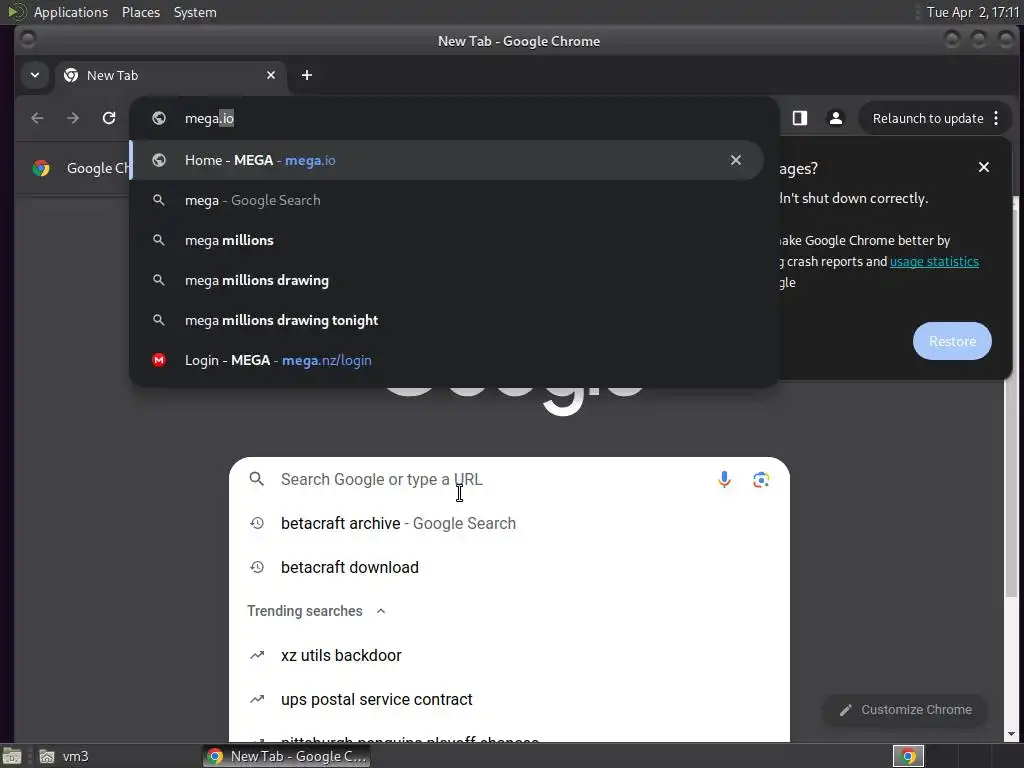Screen dimensions: 1024x768
Task: Toggle the side panel icon
Action: tap(800, 118)
